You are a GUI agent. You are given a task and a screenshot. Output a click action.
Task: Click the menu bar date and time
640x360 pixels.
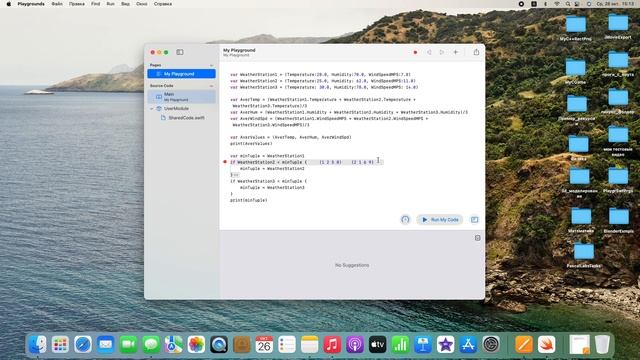point(616,4)
